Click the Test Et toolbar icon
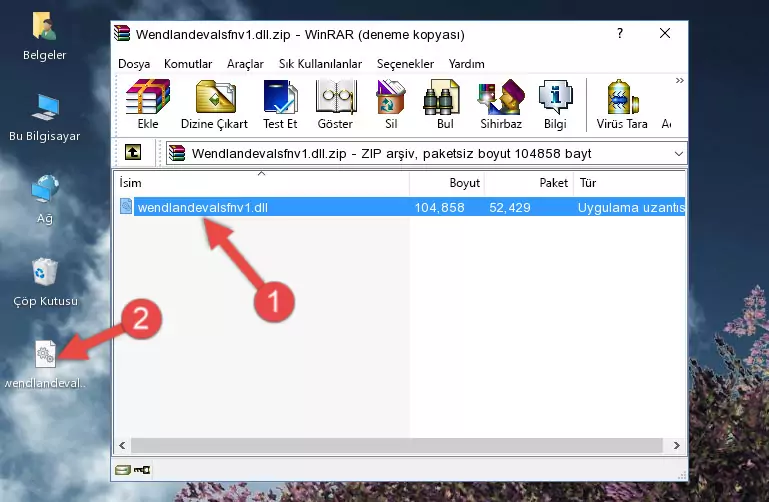 coord(280,97)
